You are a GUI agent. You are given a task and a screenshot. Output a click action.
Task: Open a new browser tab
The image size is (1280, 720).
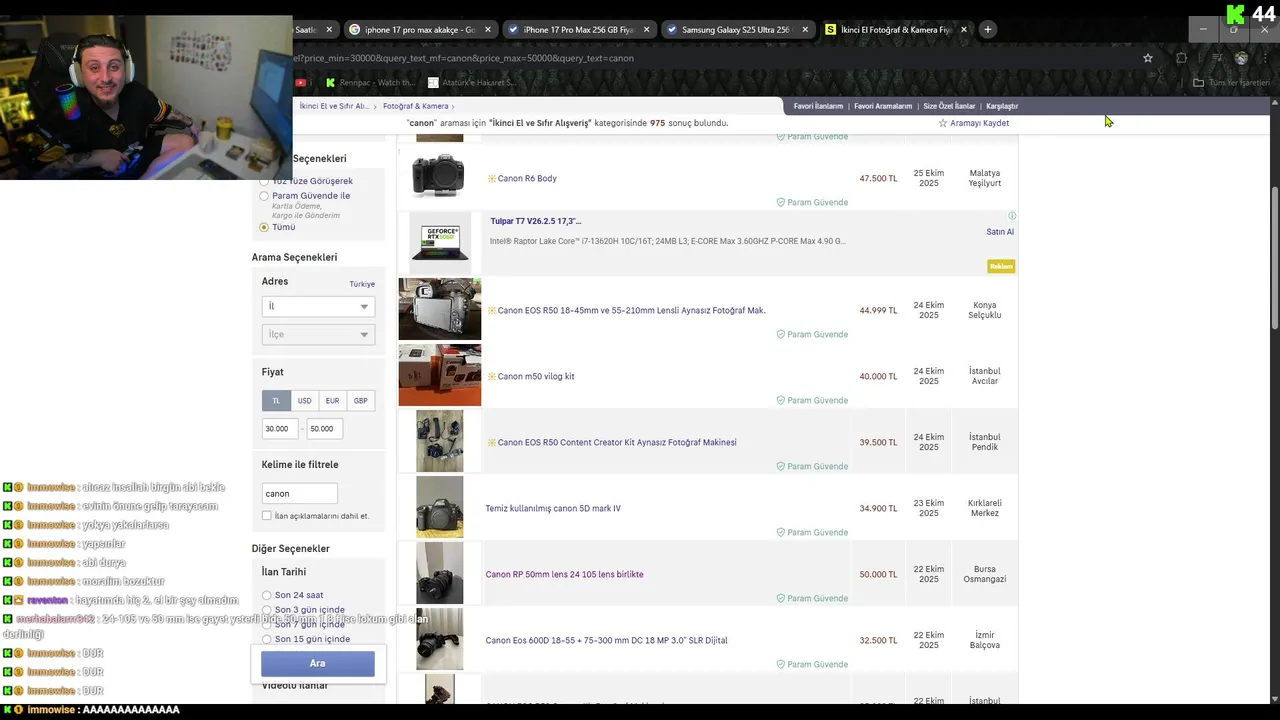tap(987, 29)
